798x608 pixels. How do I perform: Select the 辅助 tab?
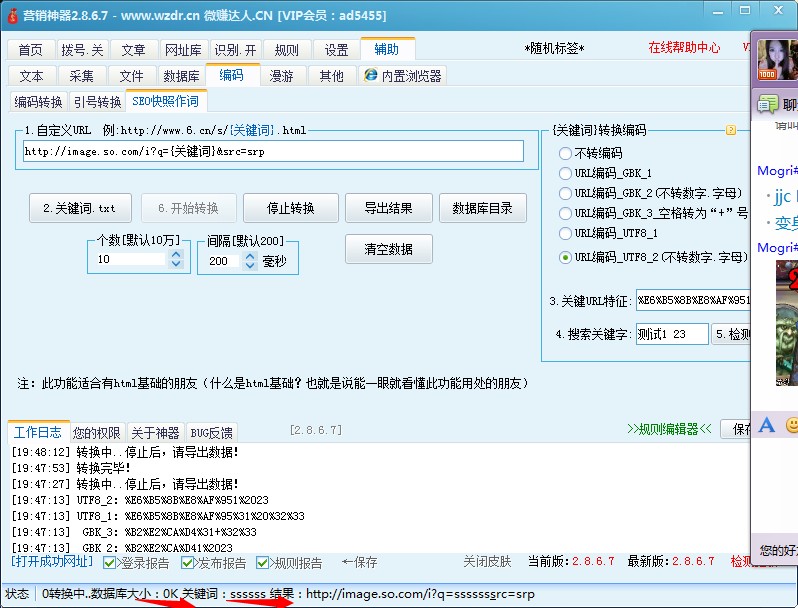387,49
